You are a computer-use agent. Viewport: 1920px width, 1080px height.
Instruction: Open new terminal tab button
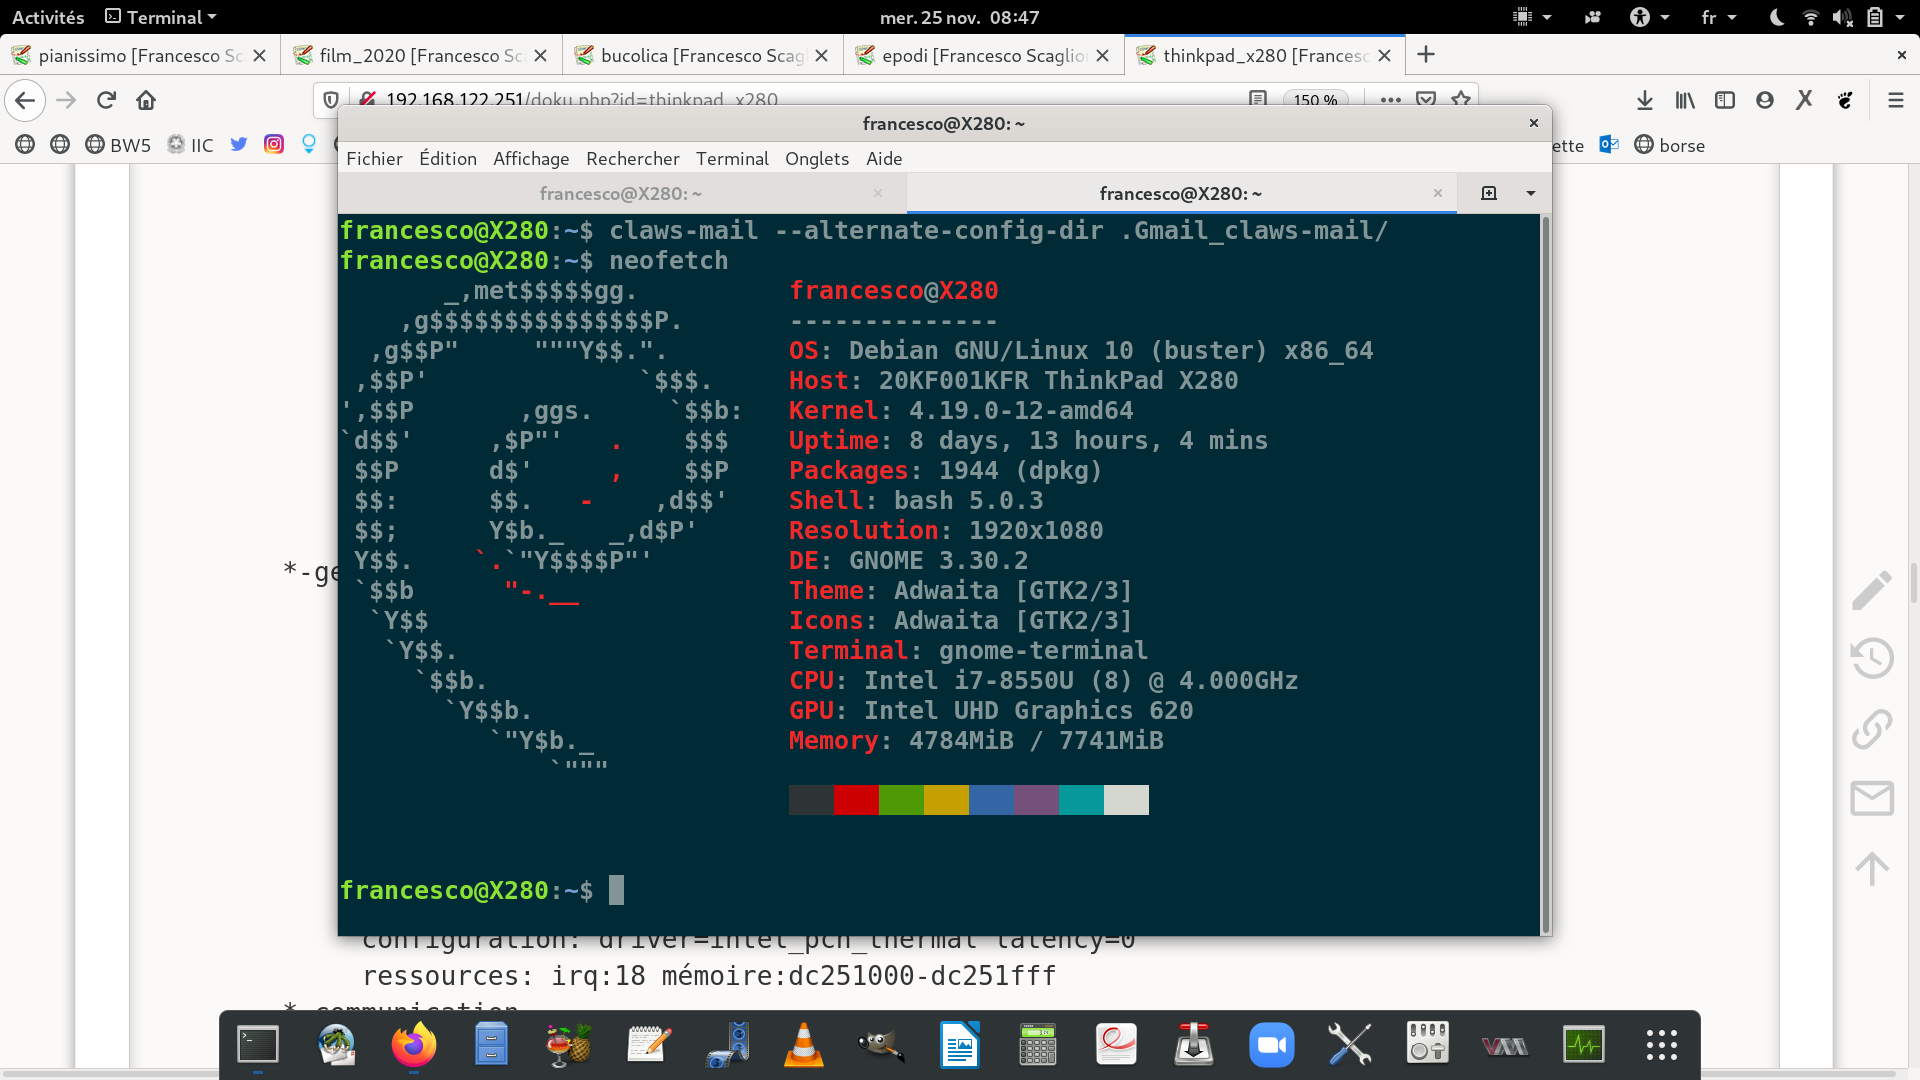click(1488, 193)
